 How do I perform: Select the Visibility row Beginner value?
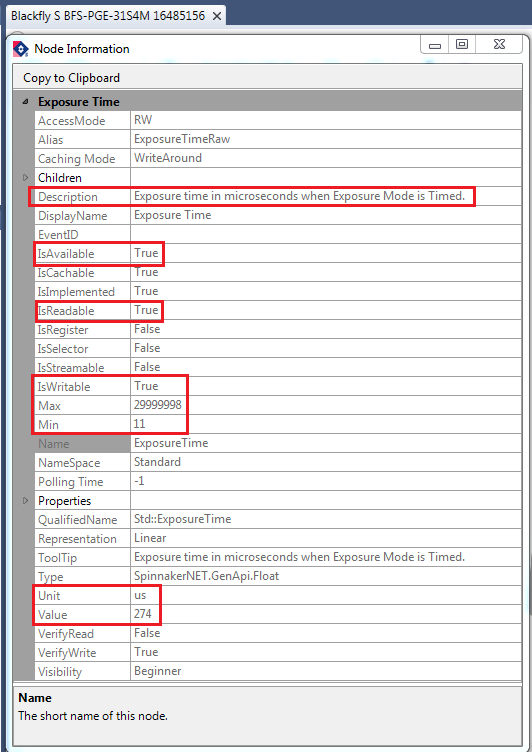(x=326, y=671)
